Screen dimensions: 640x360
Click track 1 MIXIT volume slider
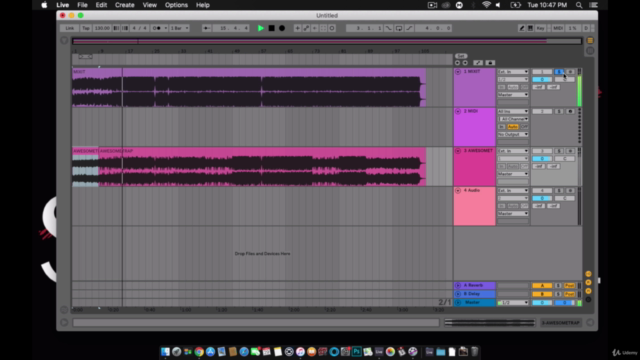[x=542, y=79]
